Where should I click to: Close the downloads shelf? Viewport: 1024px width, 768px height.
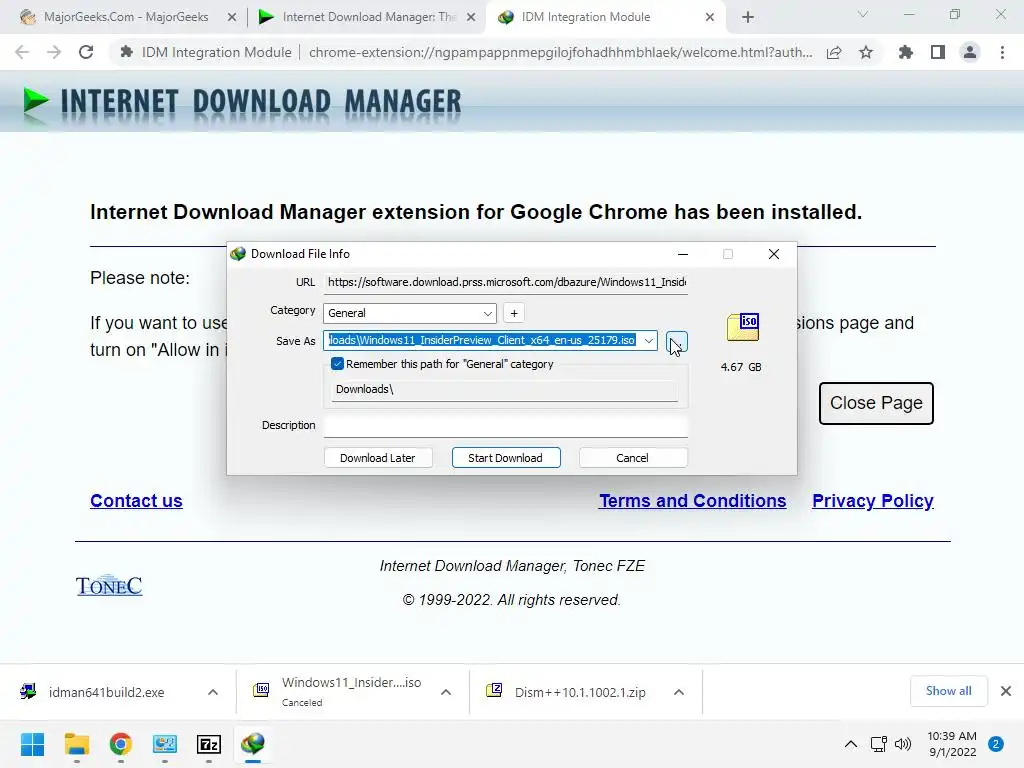[1006, 691]
